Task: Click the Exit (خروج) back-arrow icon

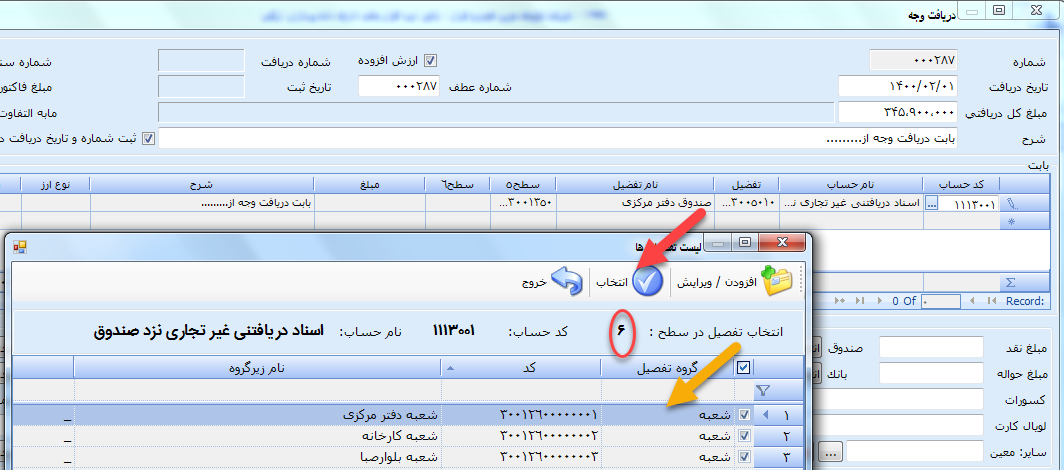Action: 567,281
